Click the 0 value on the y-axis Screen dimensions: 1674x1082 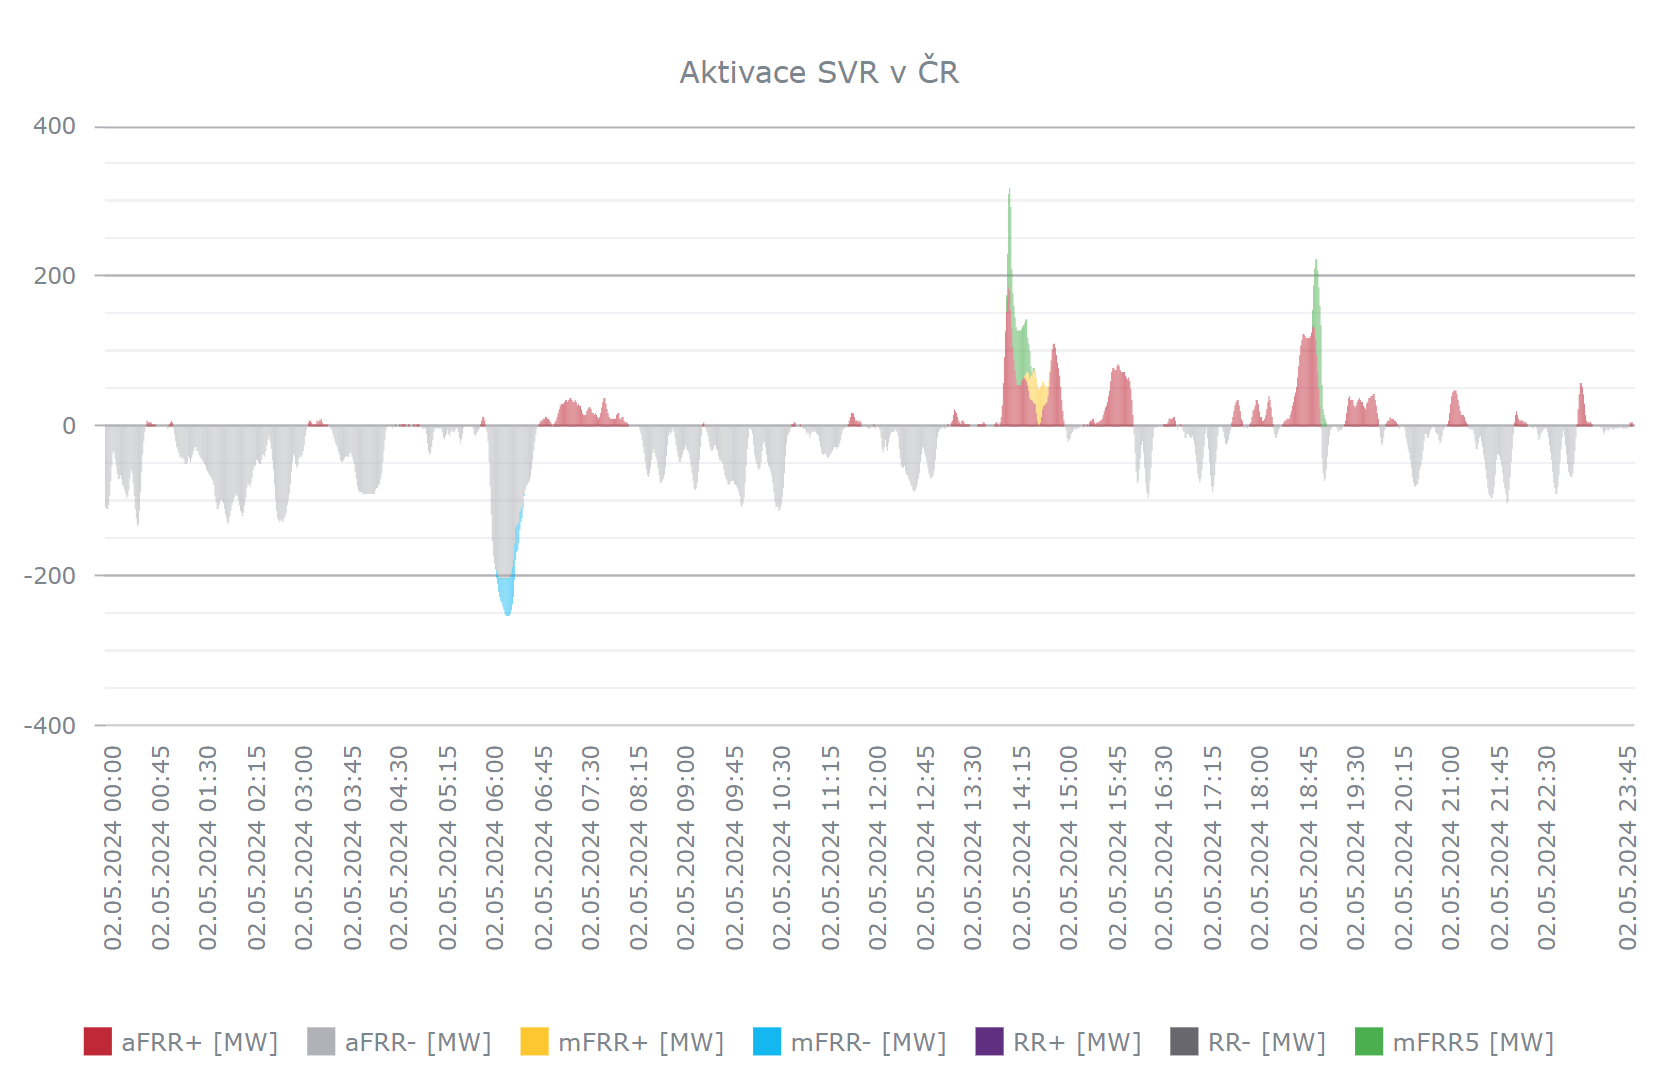click(x=69, y=426)
